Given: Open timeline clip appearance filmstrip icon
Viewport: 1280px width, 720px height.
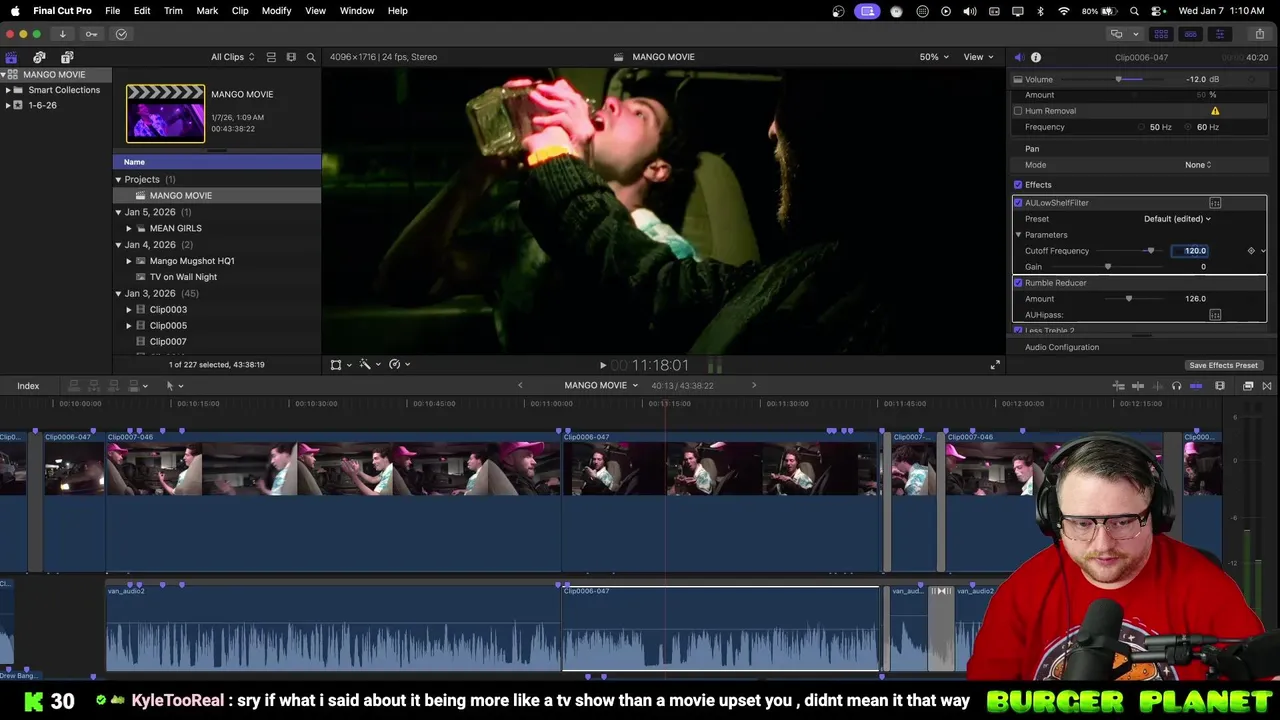Looking at the screenshot, I should 1220,386.
